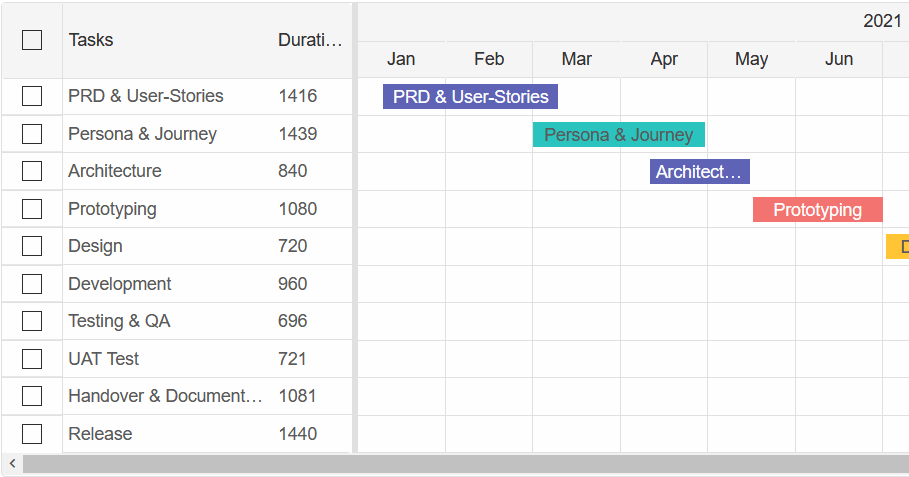The height and width of the screenshot is (477, 909).
Task: Check the PRD & User-Stories row checkbox
Action: [x=32, y=96]
